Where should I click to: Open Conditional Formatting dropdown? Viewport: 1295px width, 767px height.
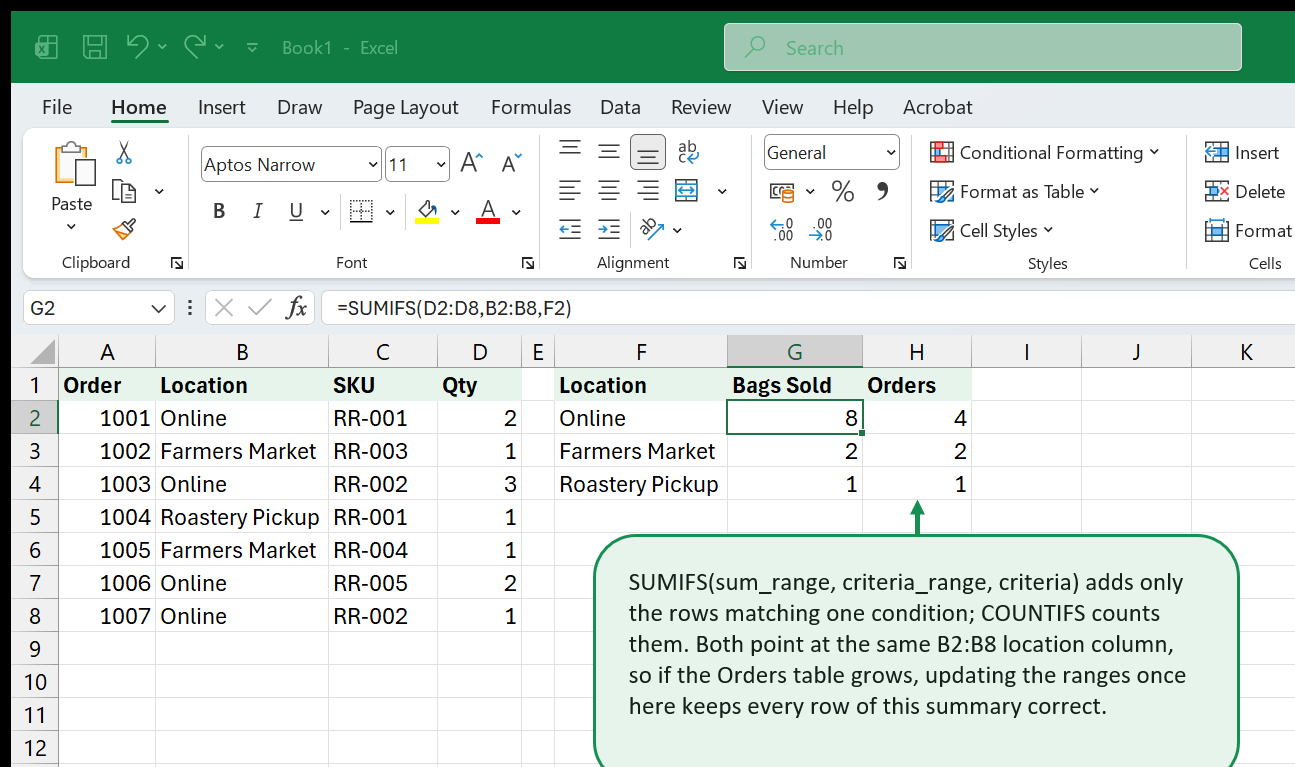(1044, 152)
